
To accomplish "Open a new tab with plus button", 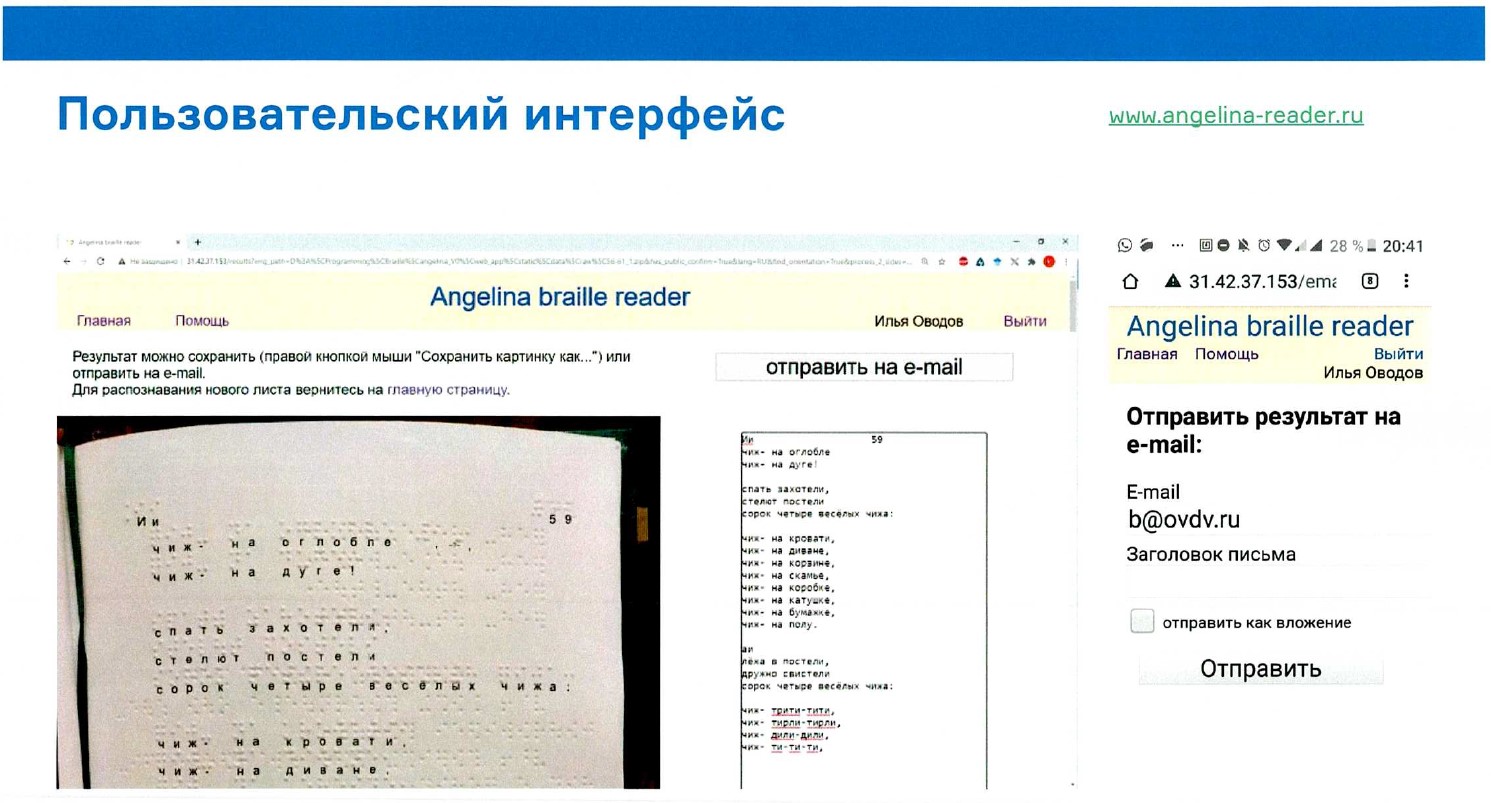I will coord(197,242).
